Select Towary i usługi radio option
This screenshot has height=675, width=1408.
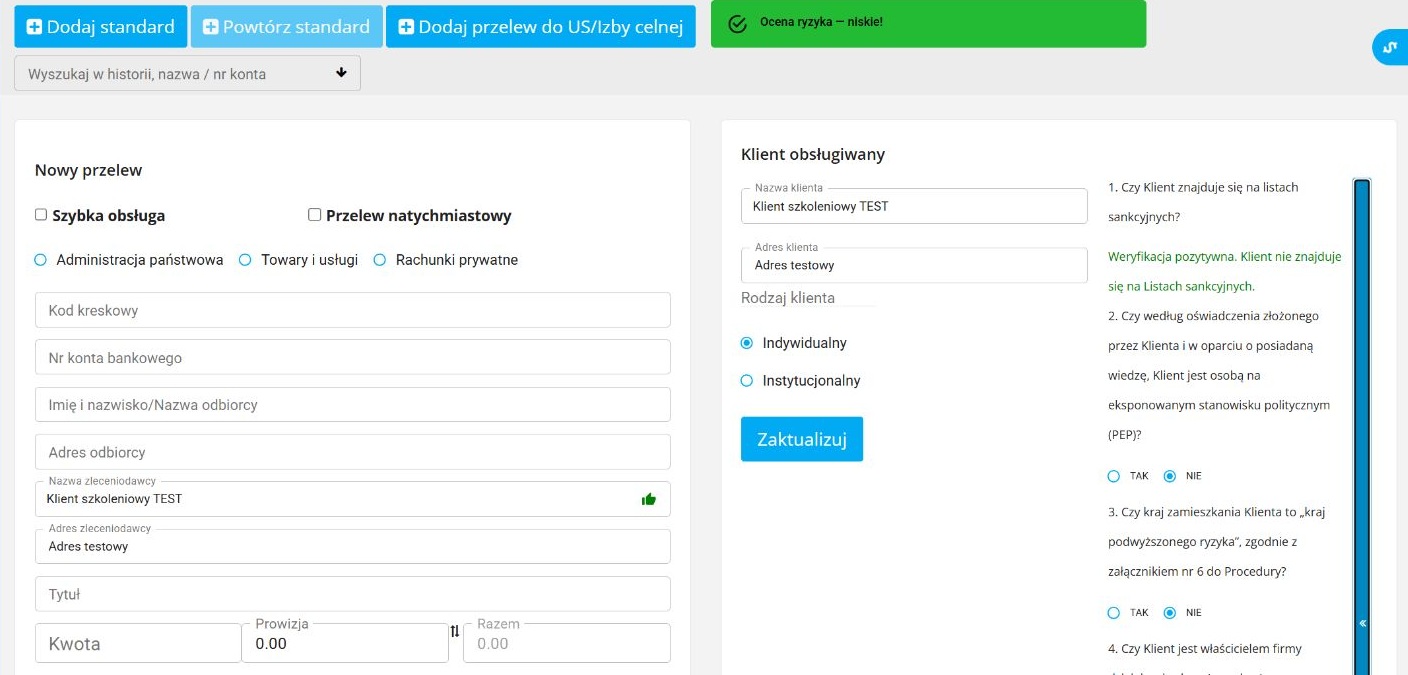pos(245,260)
